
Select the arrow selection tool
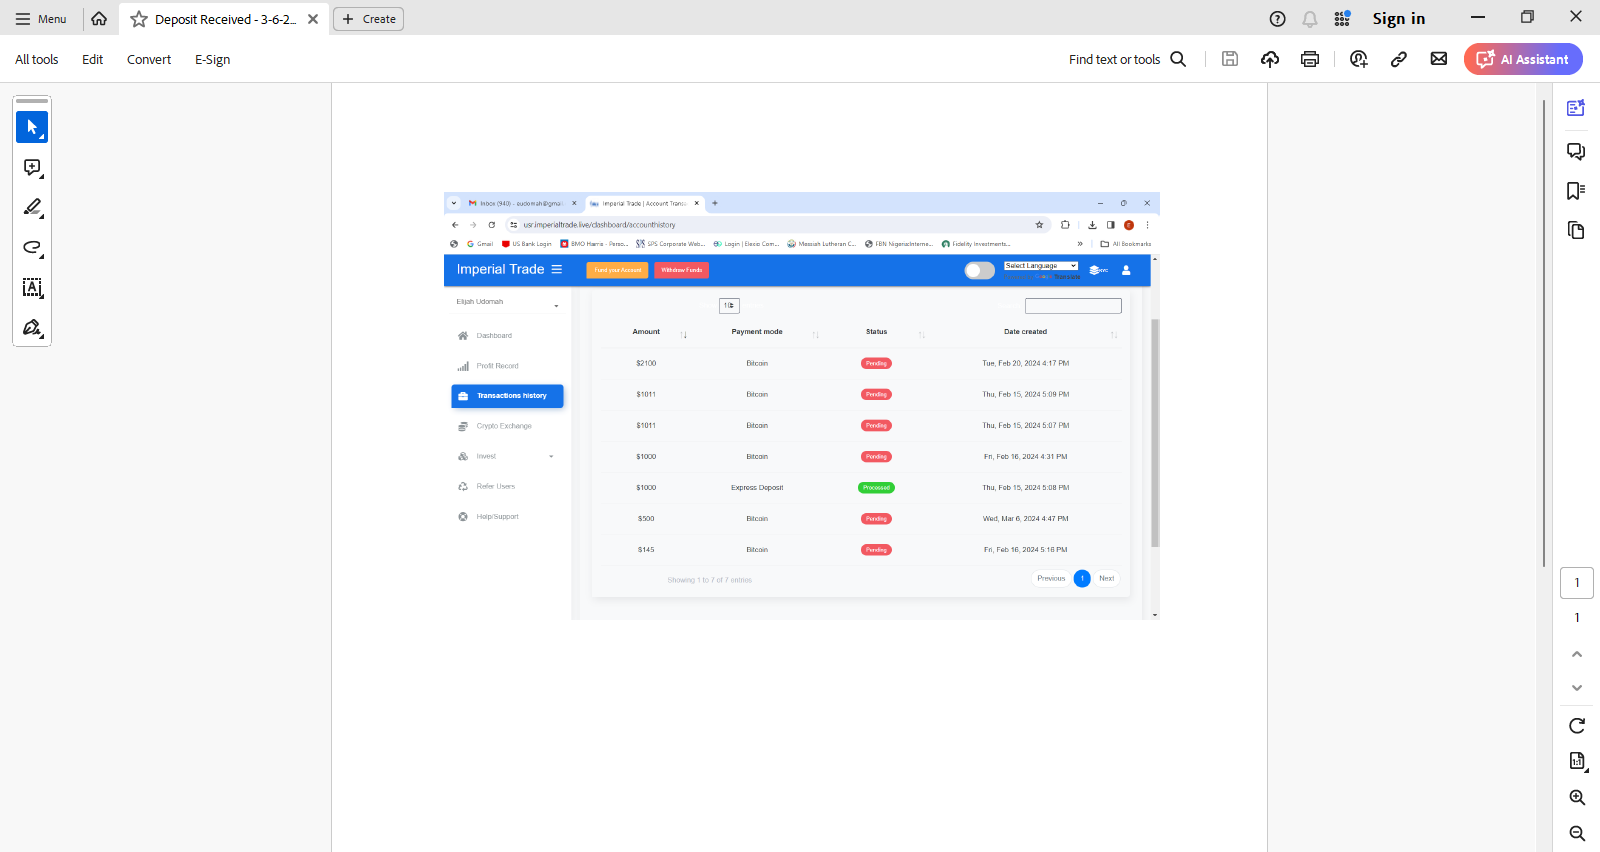[32, 127]
